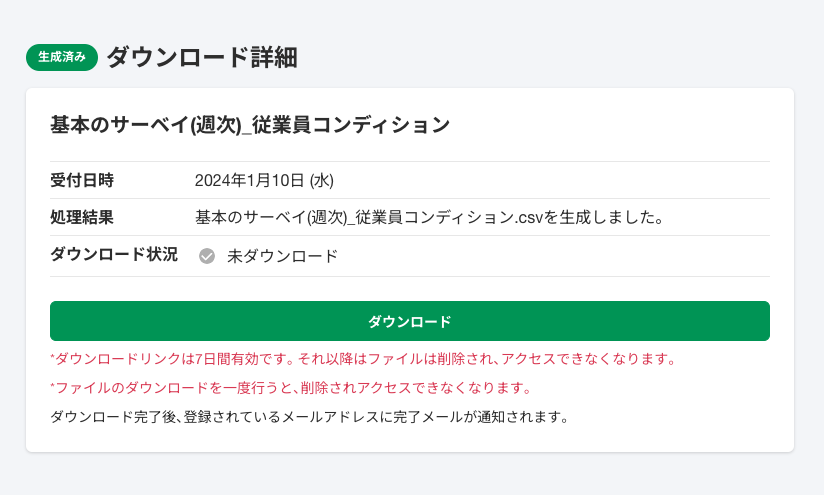
Task: Click the red 一度行うと削除 warning text
Action: (x=291, y=388)
